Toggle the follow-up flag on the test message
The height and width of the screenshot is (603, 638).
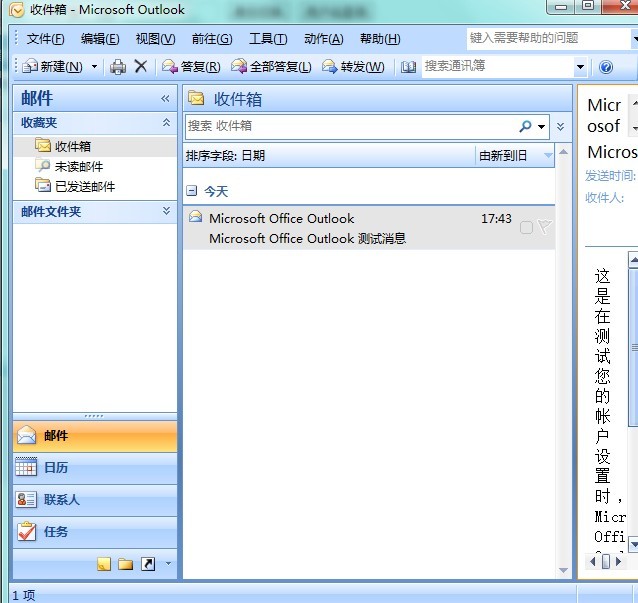click(x=544, y=227)
